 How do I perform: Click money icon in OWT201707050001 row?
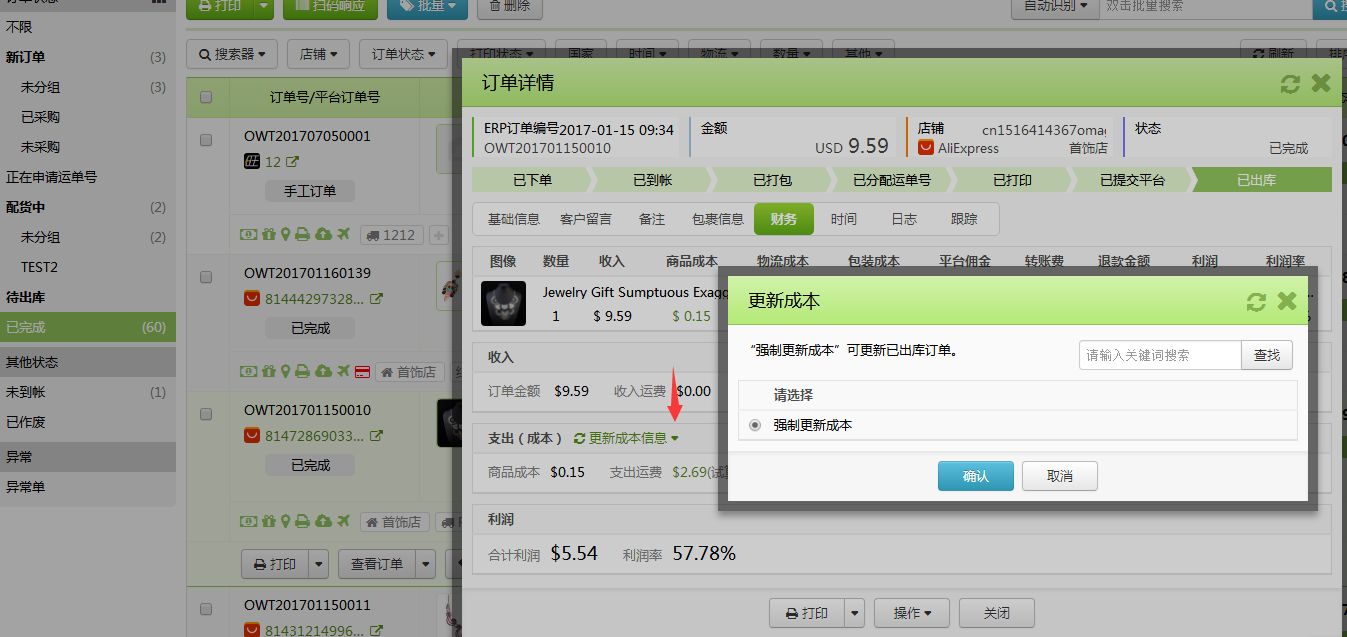(247, 235)
